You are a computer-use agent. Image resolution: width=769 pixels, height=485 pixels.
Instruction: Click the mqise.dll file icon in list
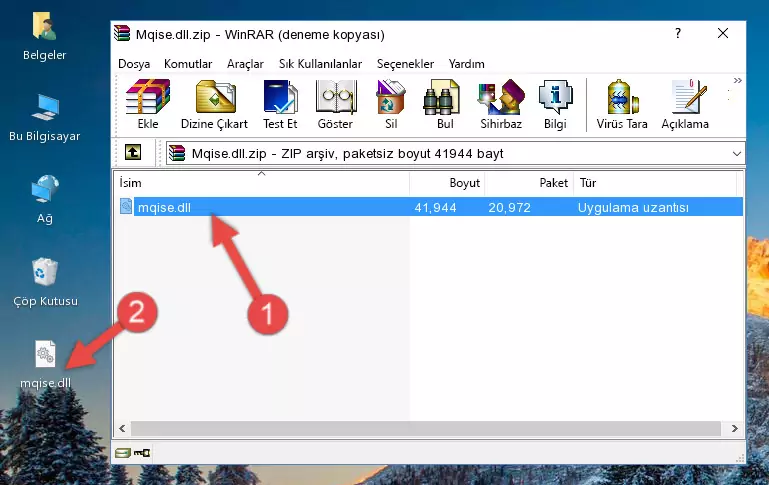click(x=126, y=206)
